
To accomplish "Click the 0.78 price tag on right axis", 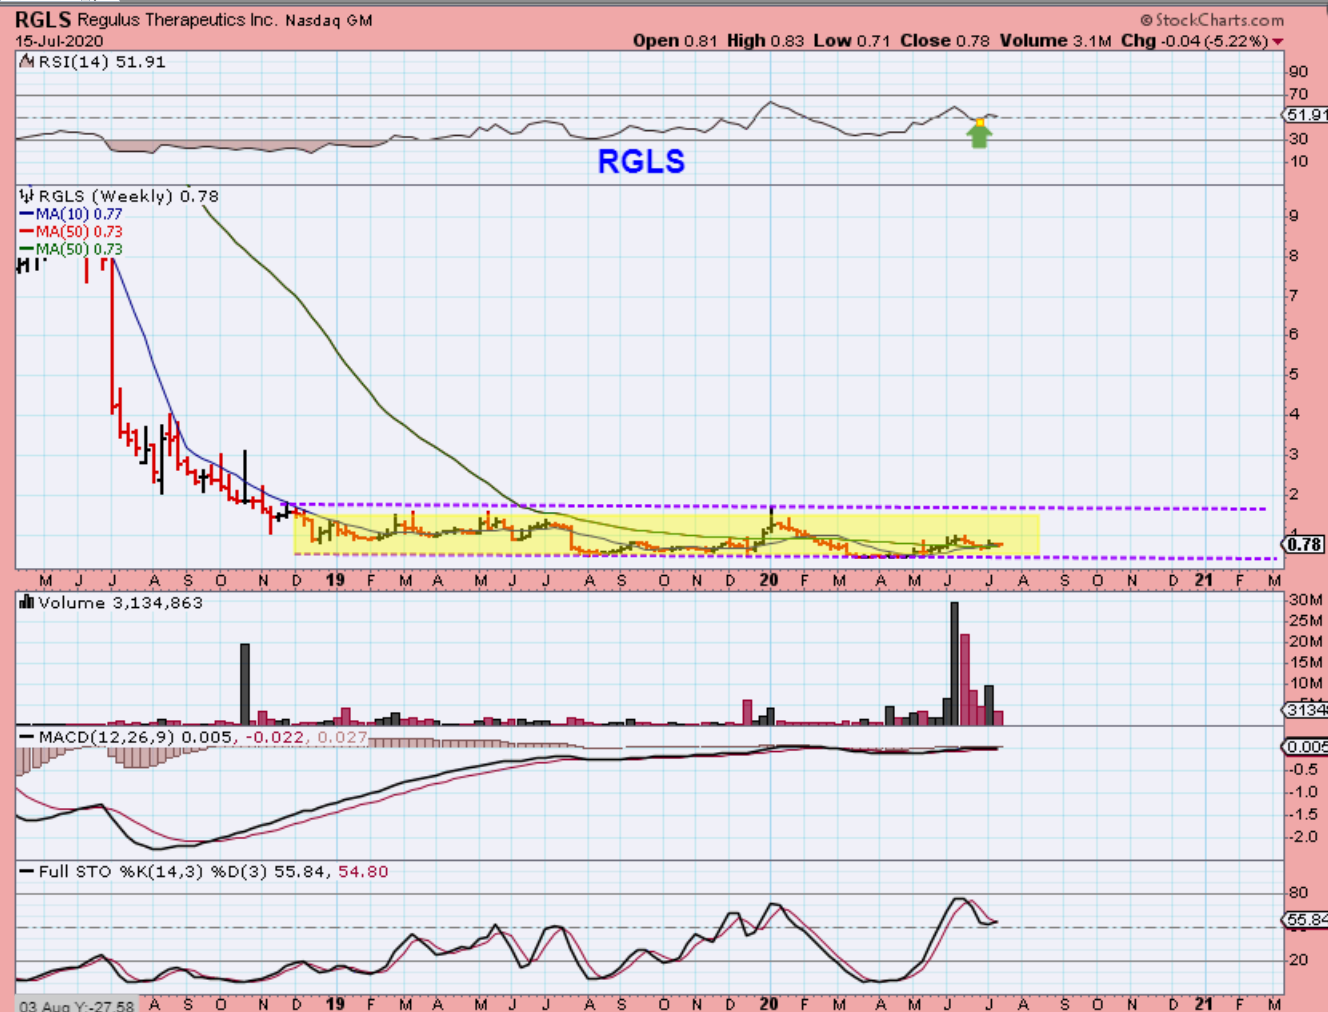I will (1304, 545).
